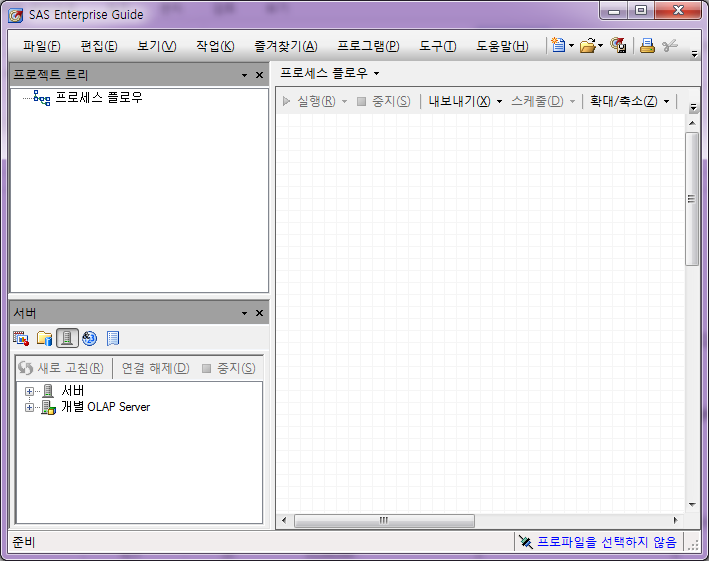
Task: Click the 프로파일을 선택하지 않음 link
Action: (606, 542)
